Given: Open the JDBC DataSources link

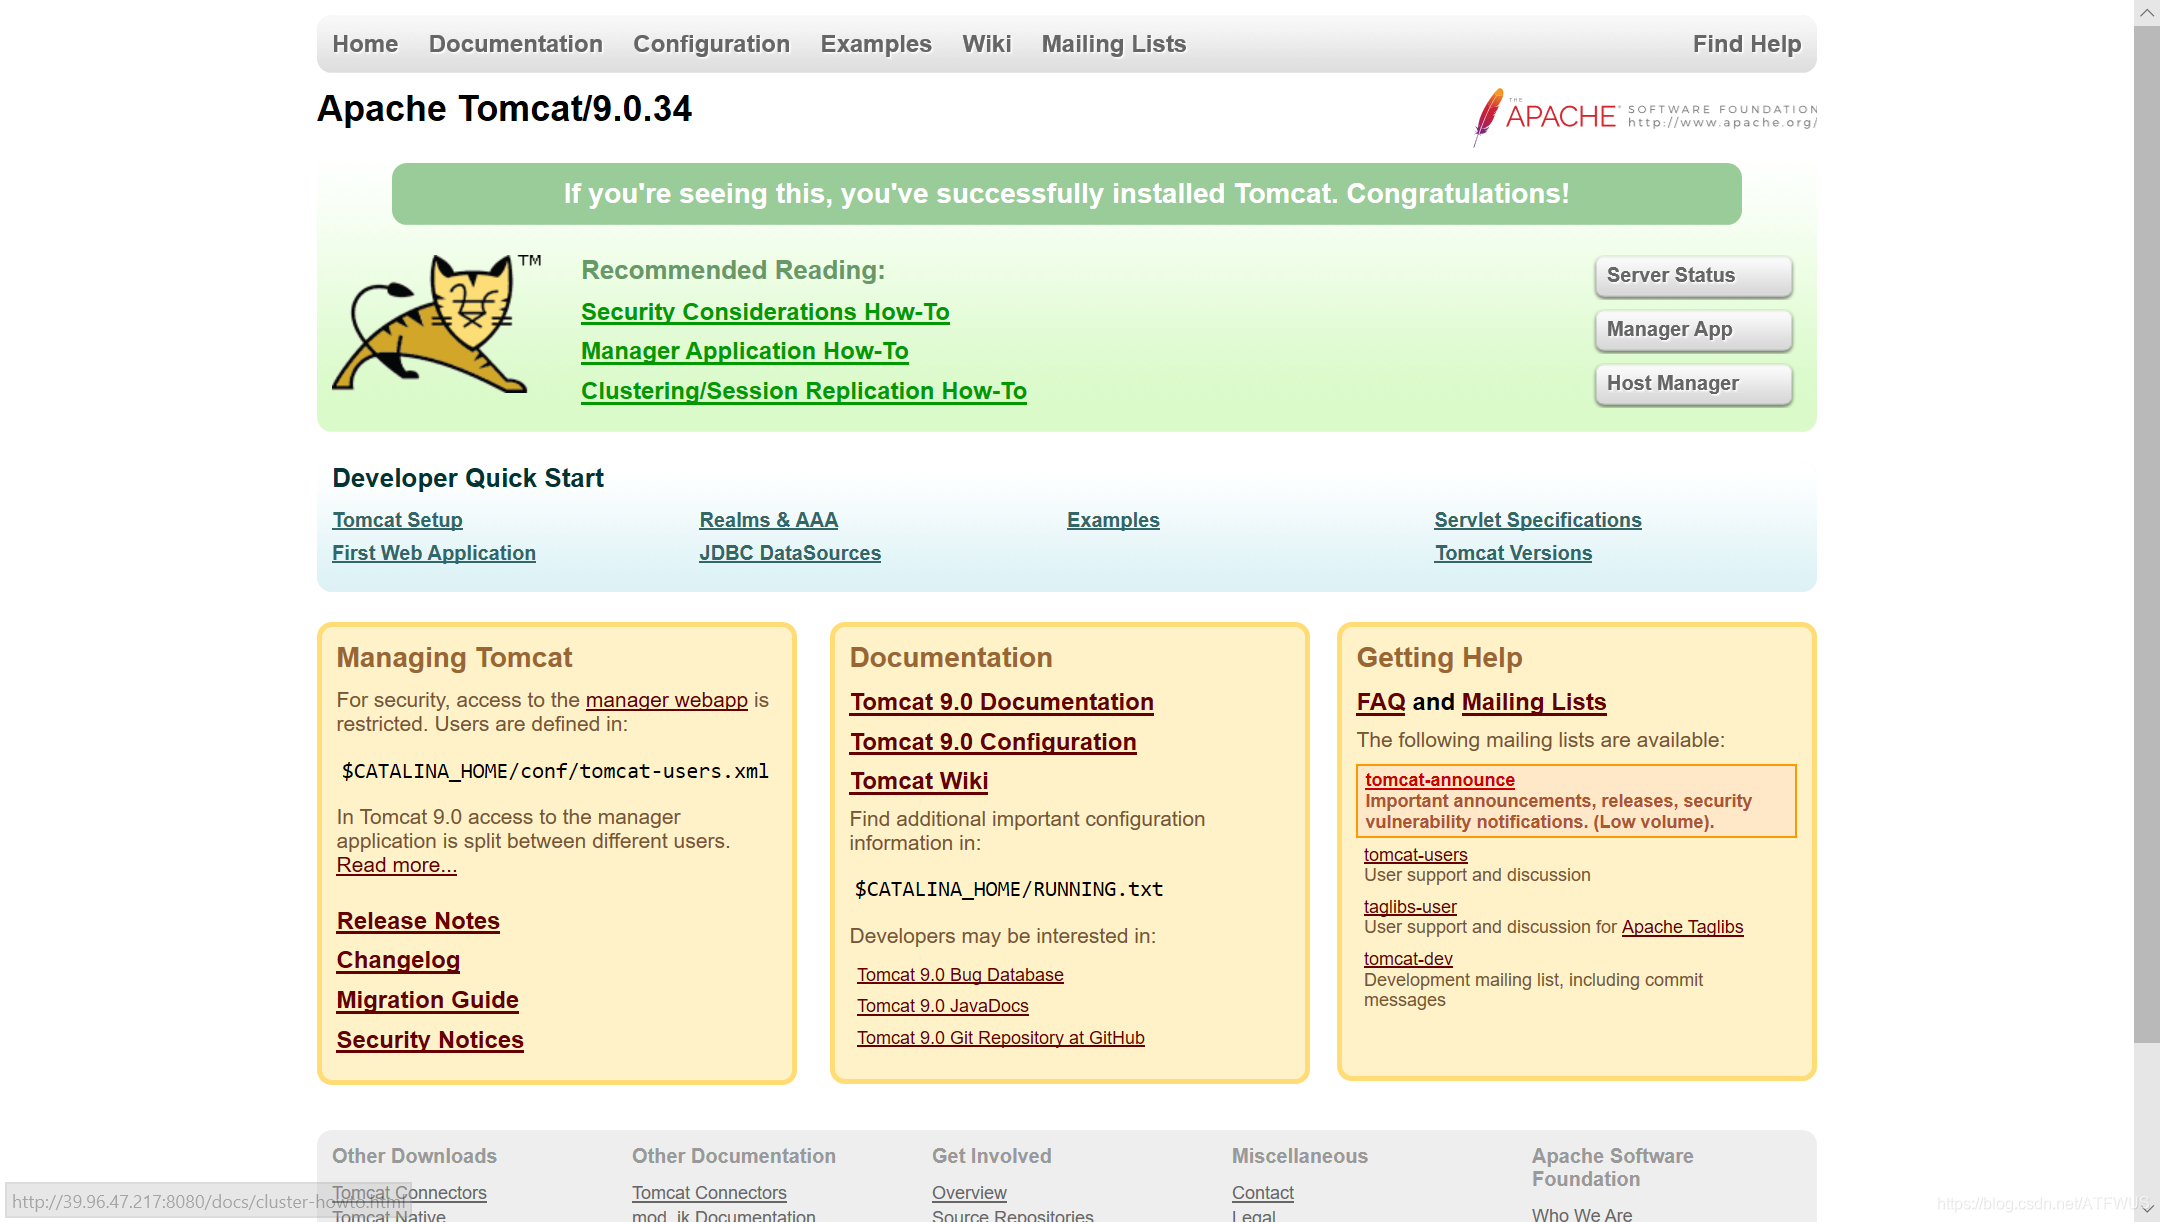Looking at the screenshot, I should 790,553.
